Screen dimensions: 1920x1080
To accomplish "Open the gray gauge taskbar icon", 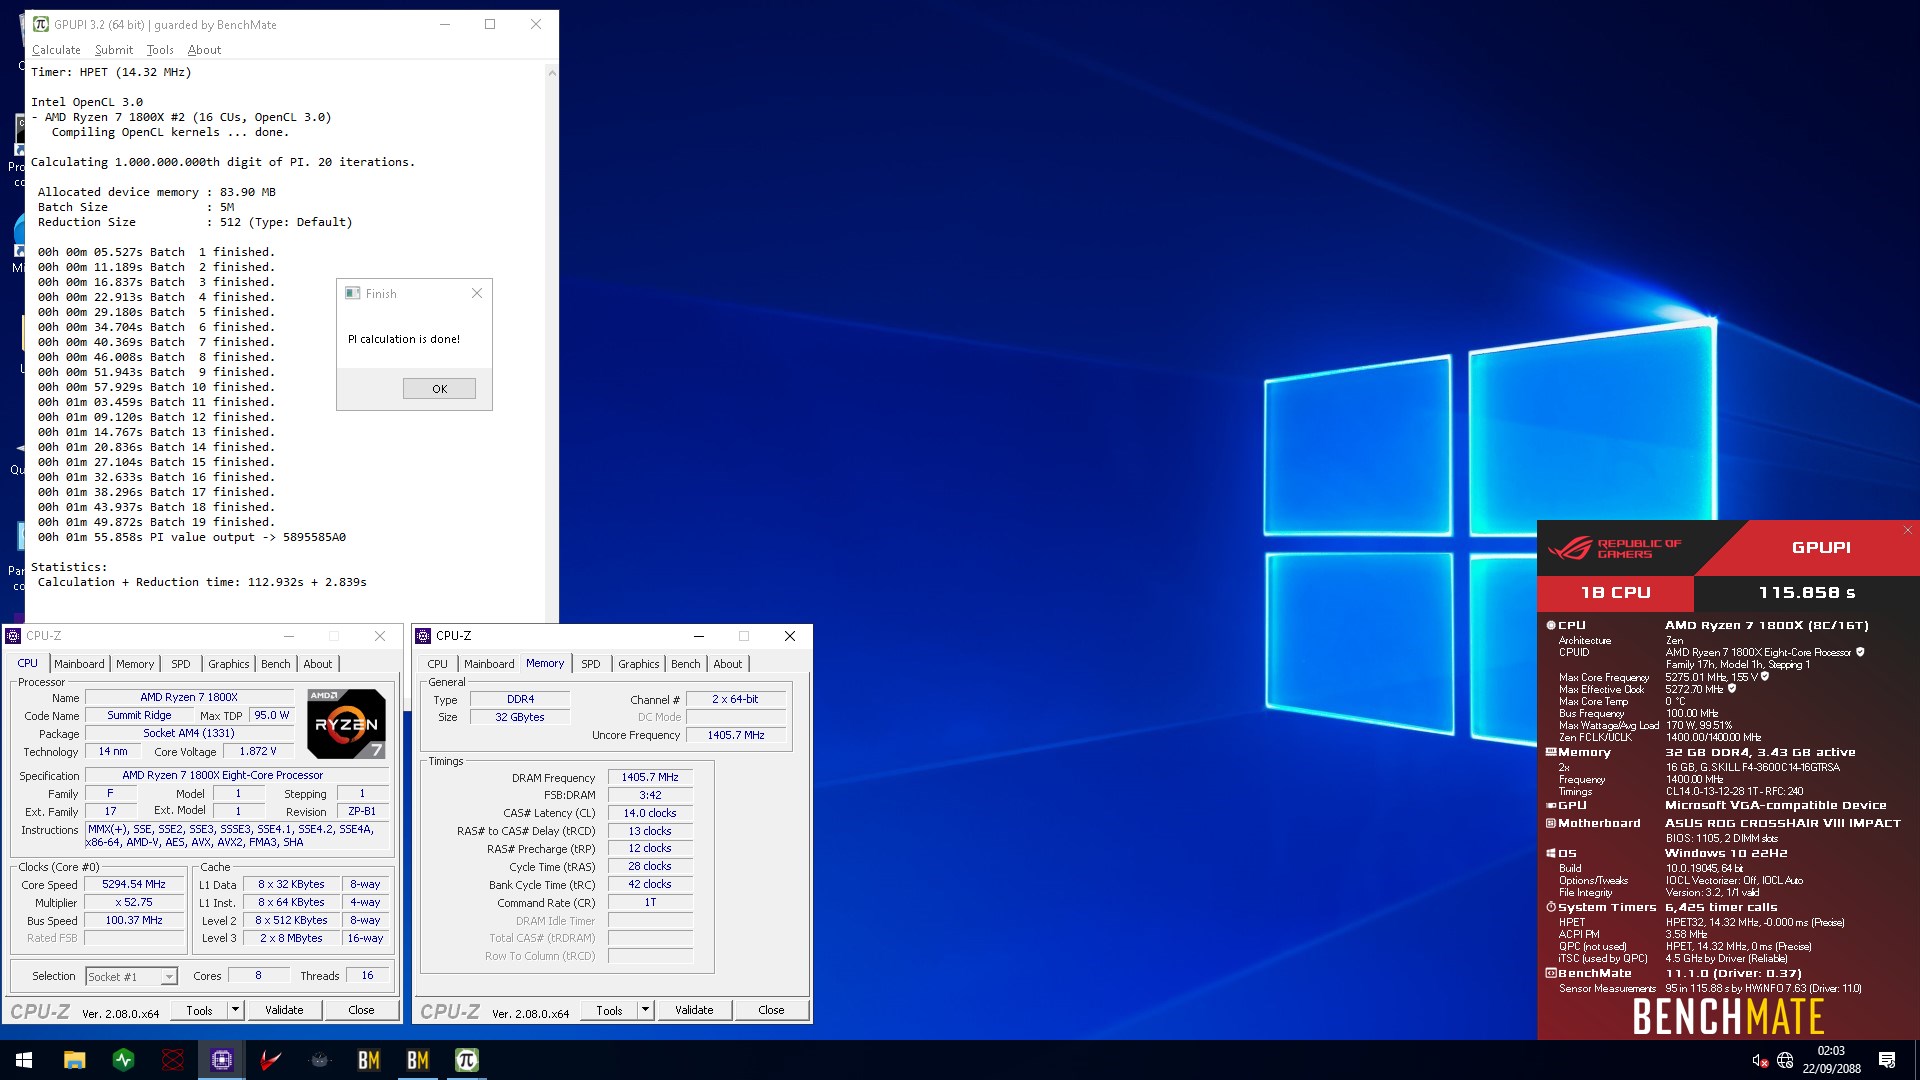I will pyautogui.click(x=320, y=1060).
